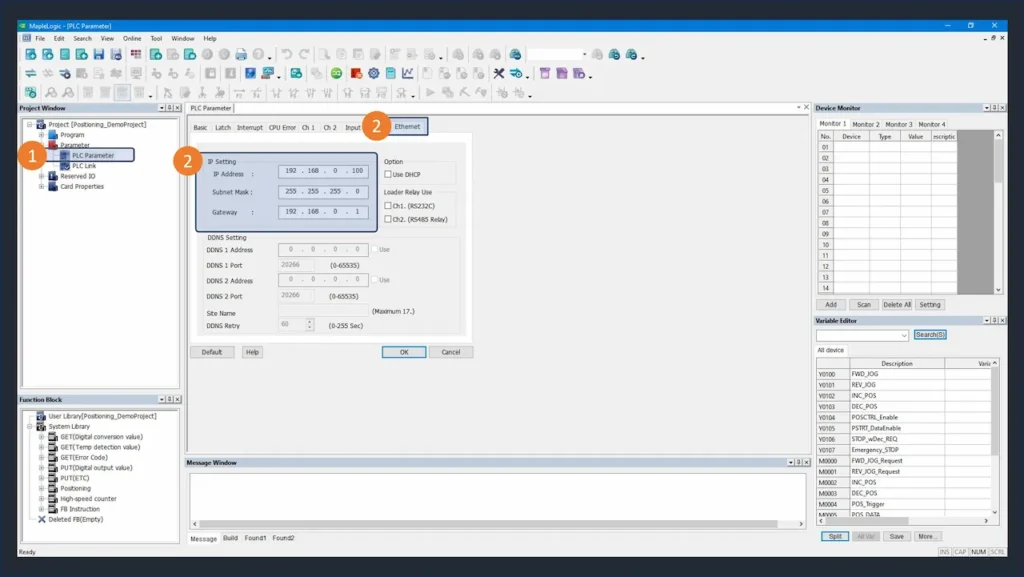
Task: Click the OK button in PLC Parameter
Action: [x=404, y=352]
